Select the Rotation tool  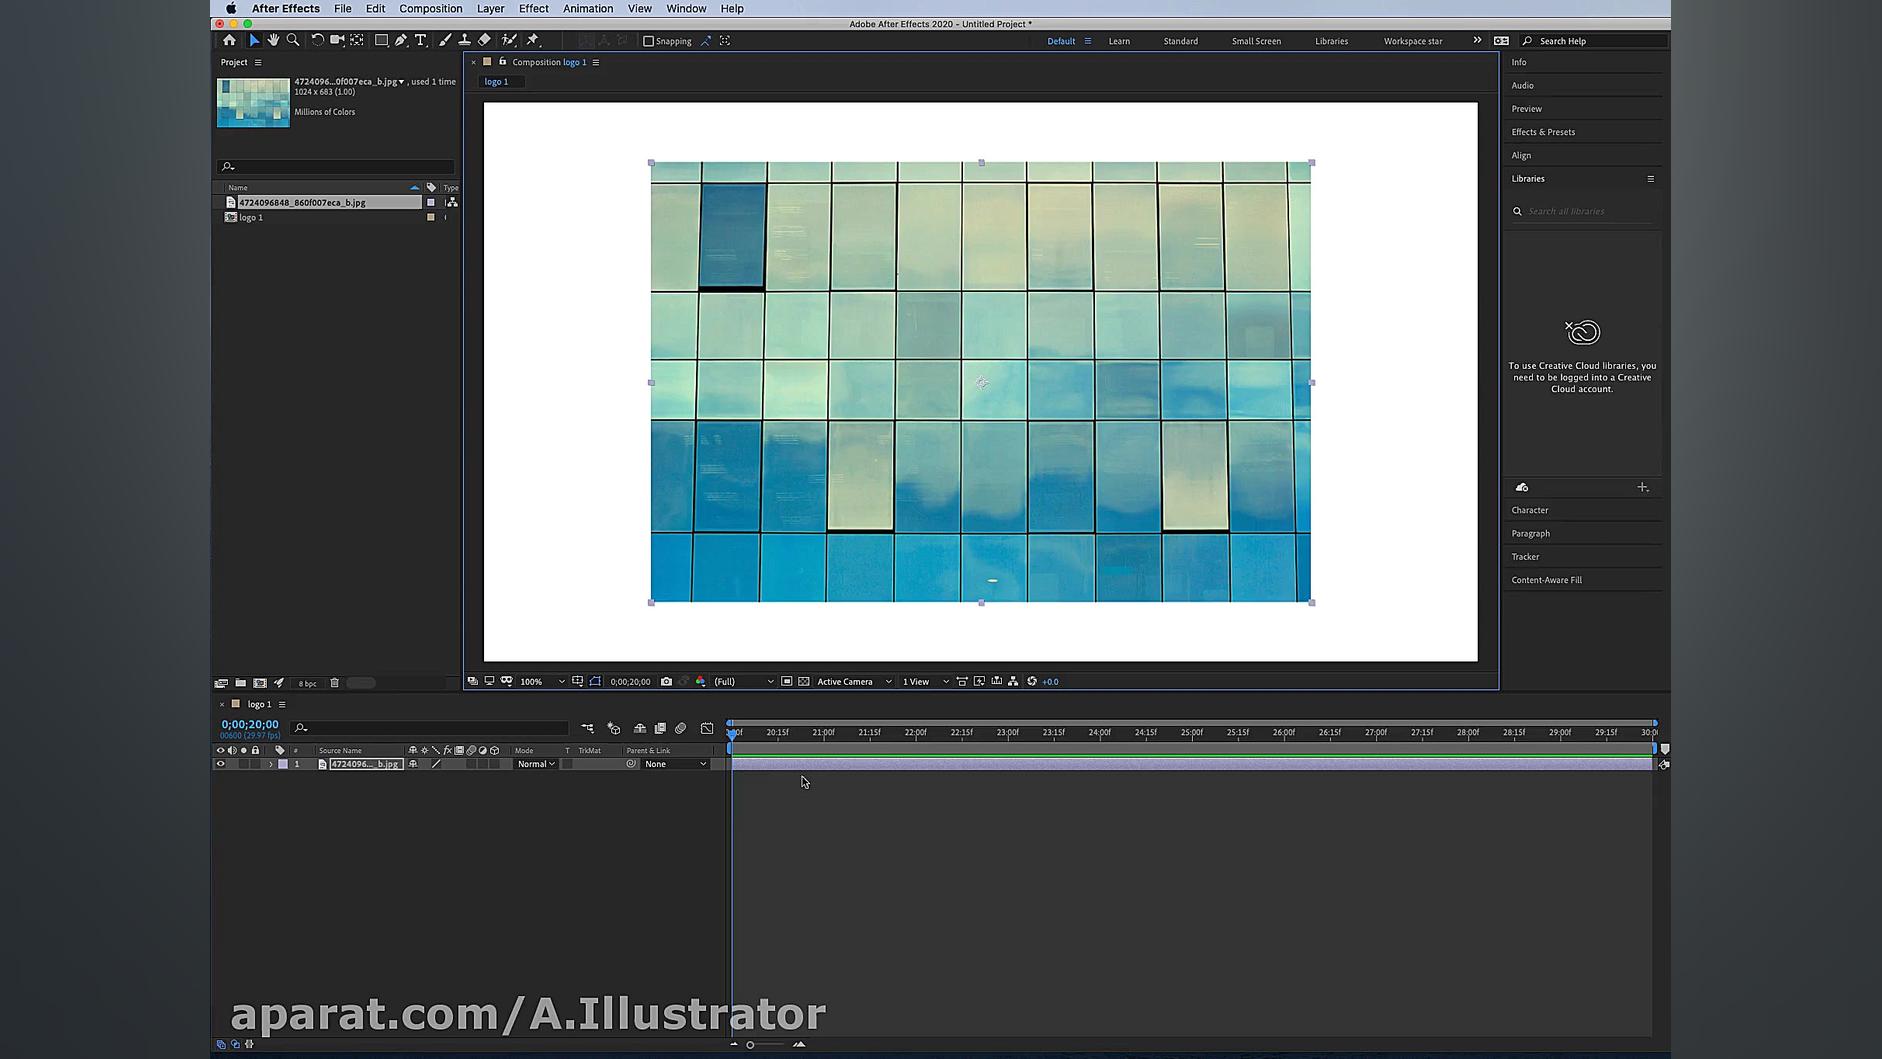(x=317, y=41)
